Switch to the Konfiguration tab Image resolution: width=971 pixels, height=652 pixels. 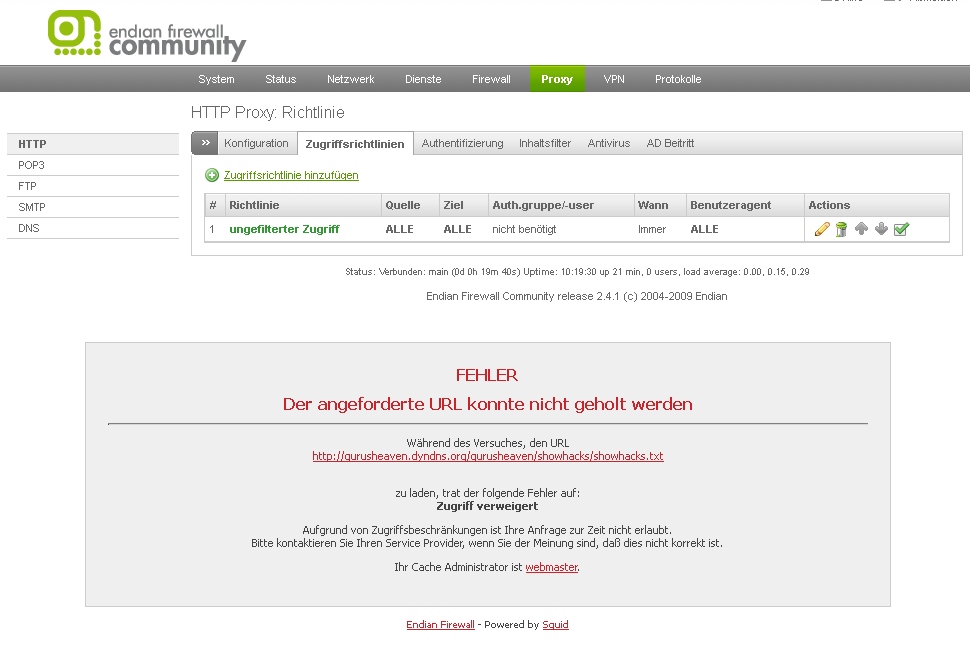[256, 143]
